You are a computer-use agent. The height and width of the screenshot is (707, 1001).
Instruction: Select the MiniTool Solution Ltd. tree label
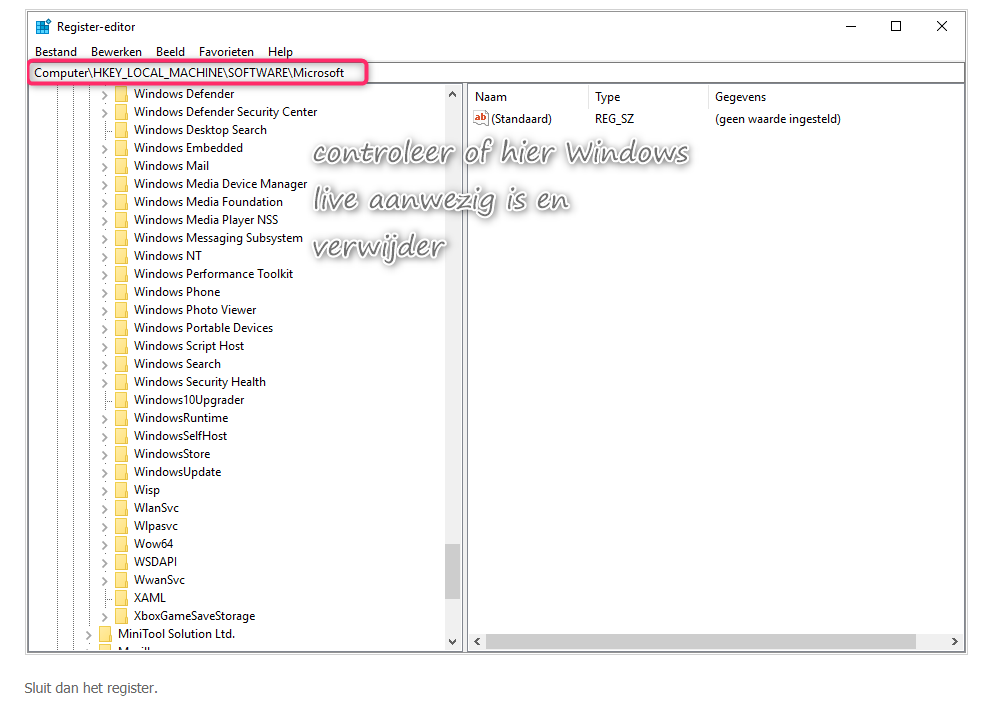177,634
